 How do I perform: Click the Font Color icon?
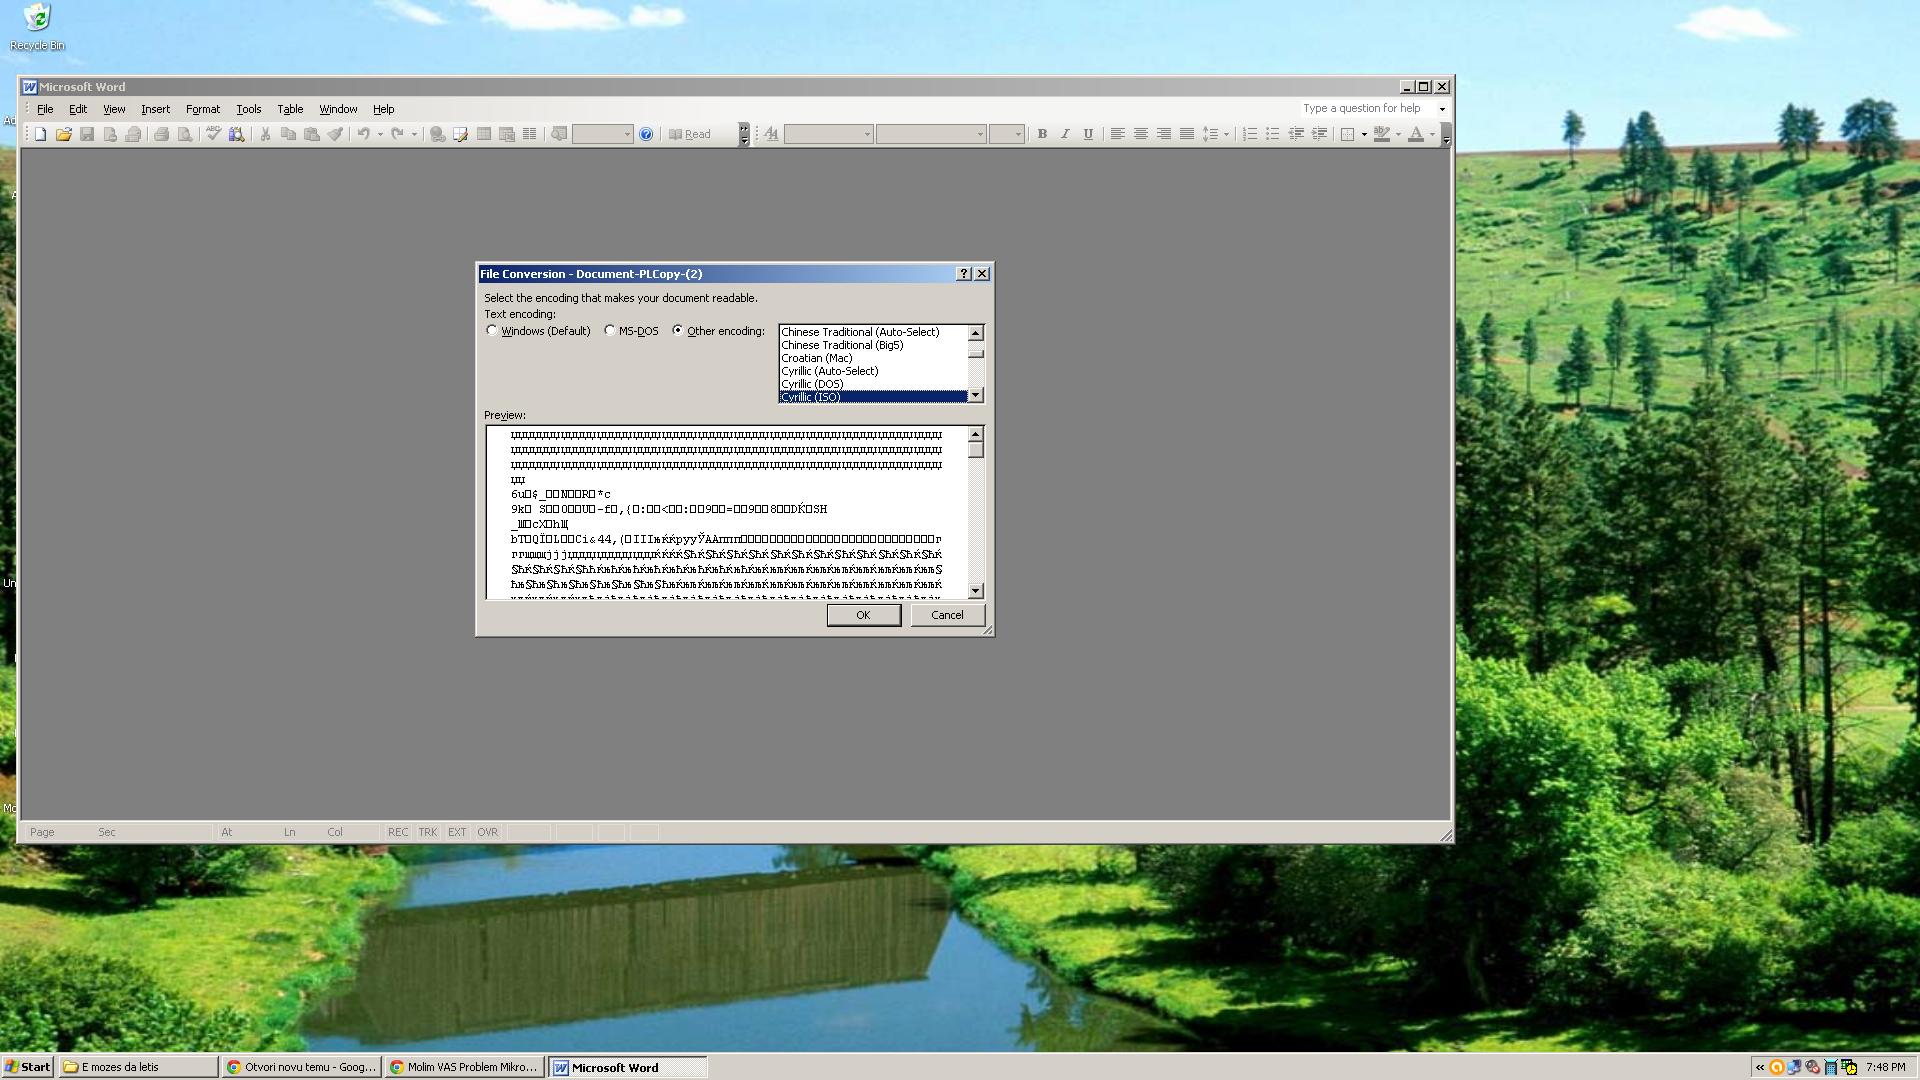tap(1416, 134)
